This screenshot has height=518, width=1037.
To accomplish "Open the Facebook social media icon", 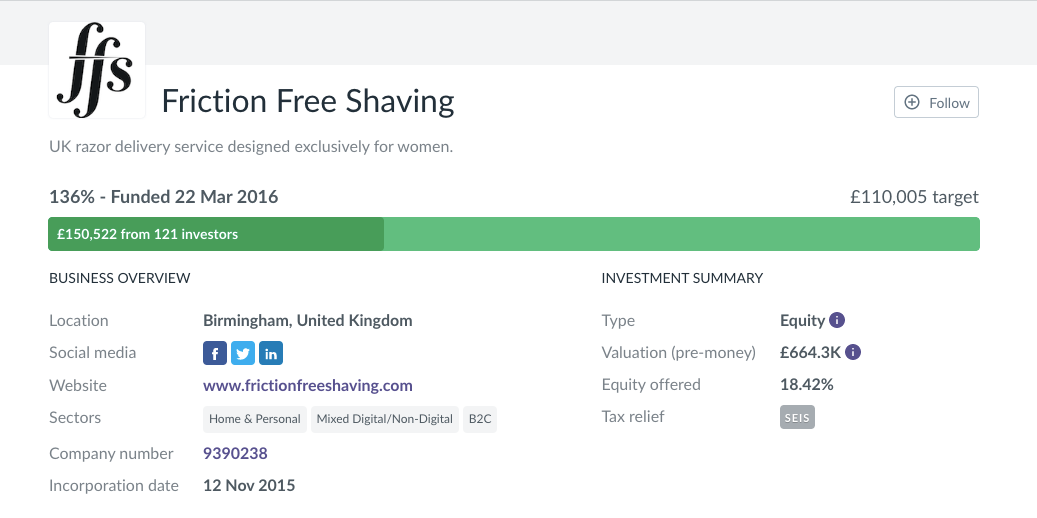I will (215, 353).
